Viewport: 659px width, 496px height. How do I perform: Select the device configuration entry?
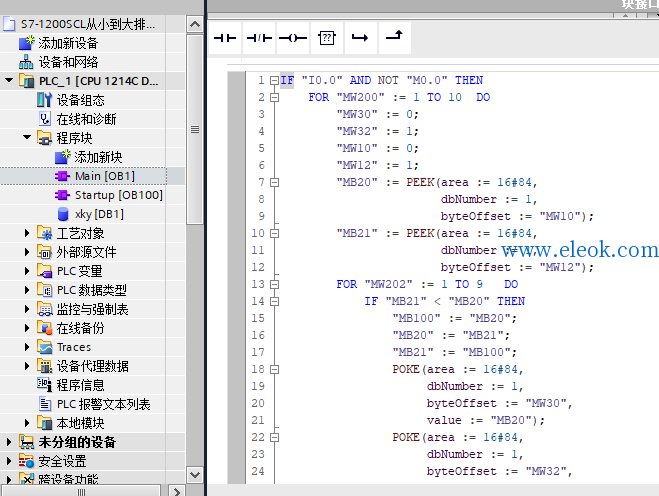(x=80, y=100)
